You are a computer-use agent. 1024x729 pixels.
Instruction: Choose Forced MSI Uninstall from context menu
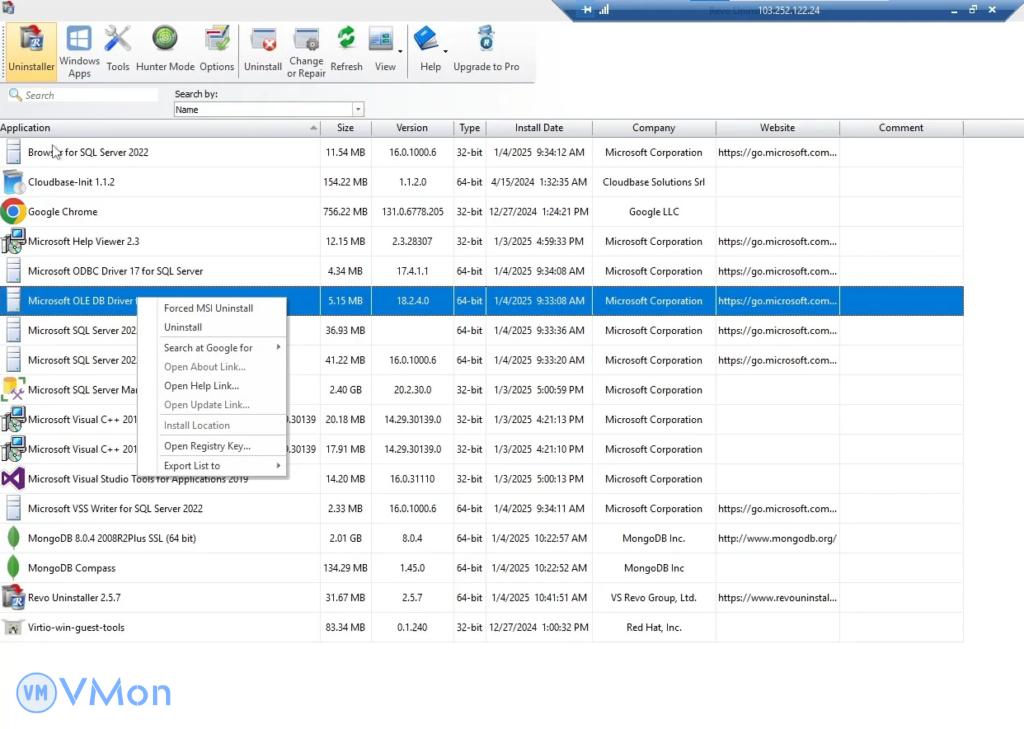pos(208,309)
